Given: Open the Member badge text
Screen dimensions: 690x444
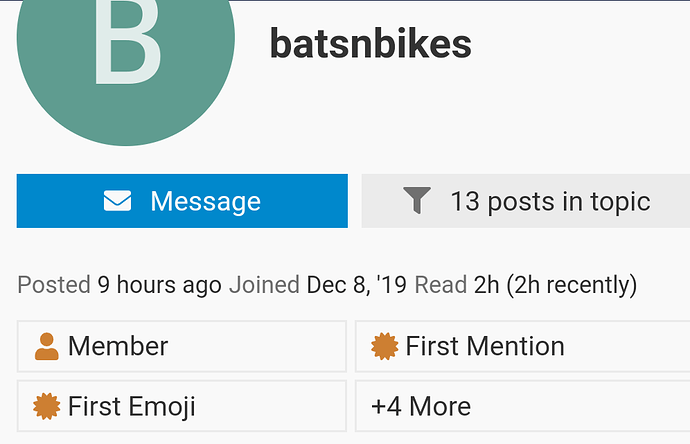Looking at the screenshot, I should (x=118, y=347).
